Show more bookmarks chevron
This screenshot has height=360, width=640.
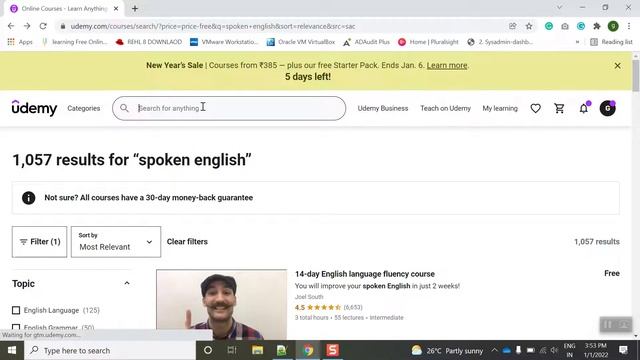(577, 42)
